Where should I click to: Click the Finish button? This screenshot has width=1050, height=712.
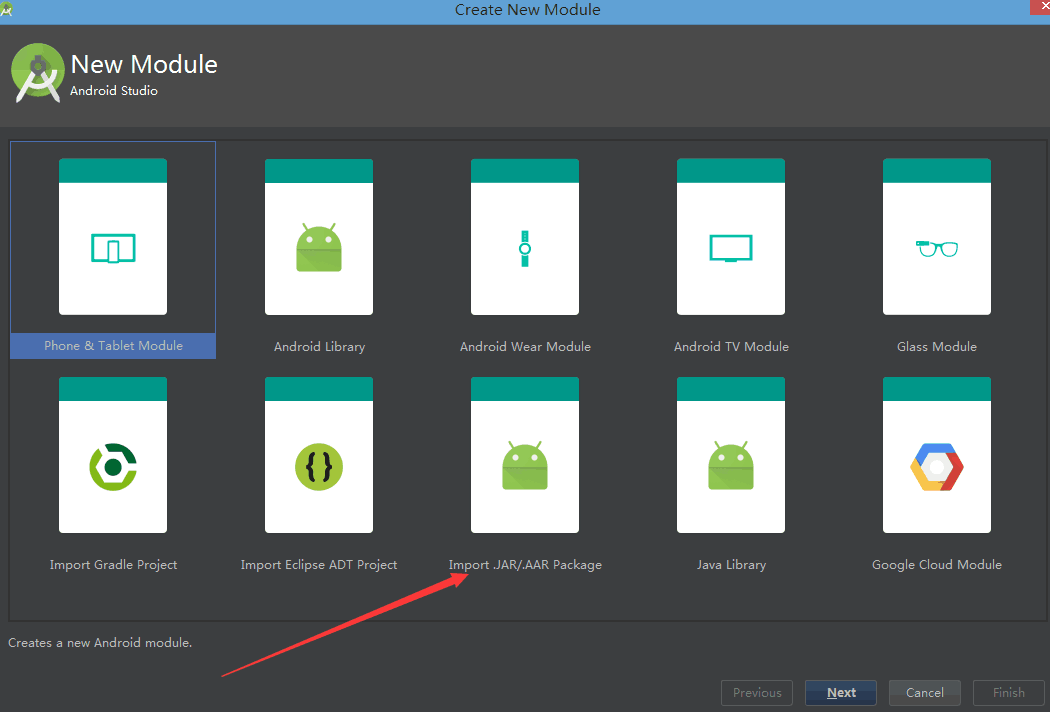[1008, 693]
